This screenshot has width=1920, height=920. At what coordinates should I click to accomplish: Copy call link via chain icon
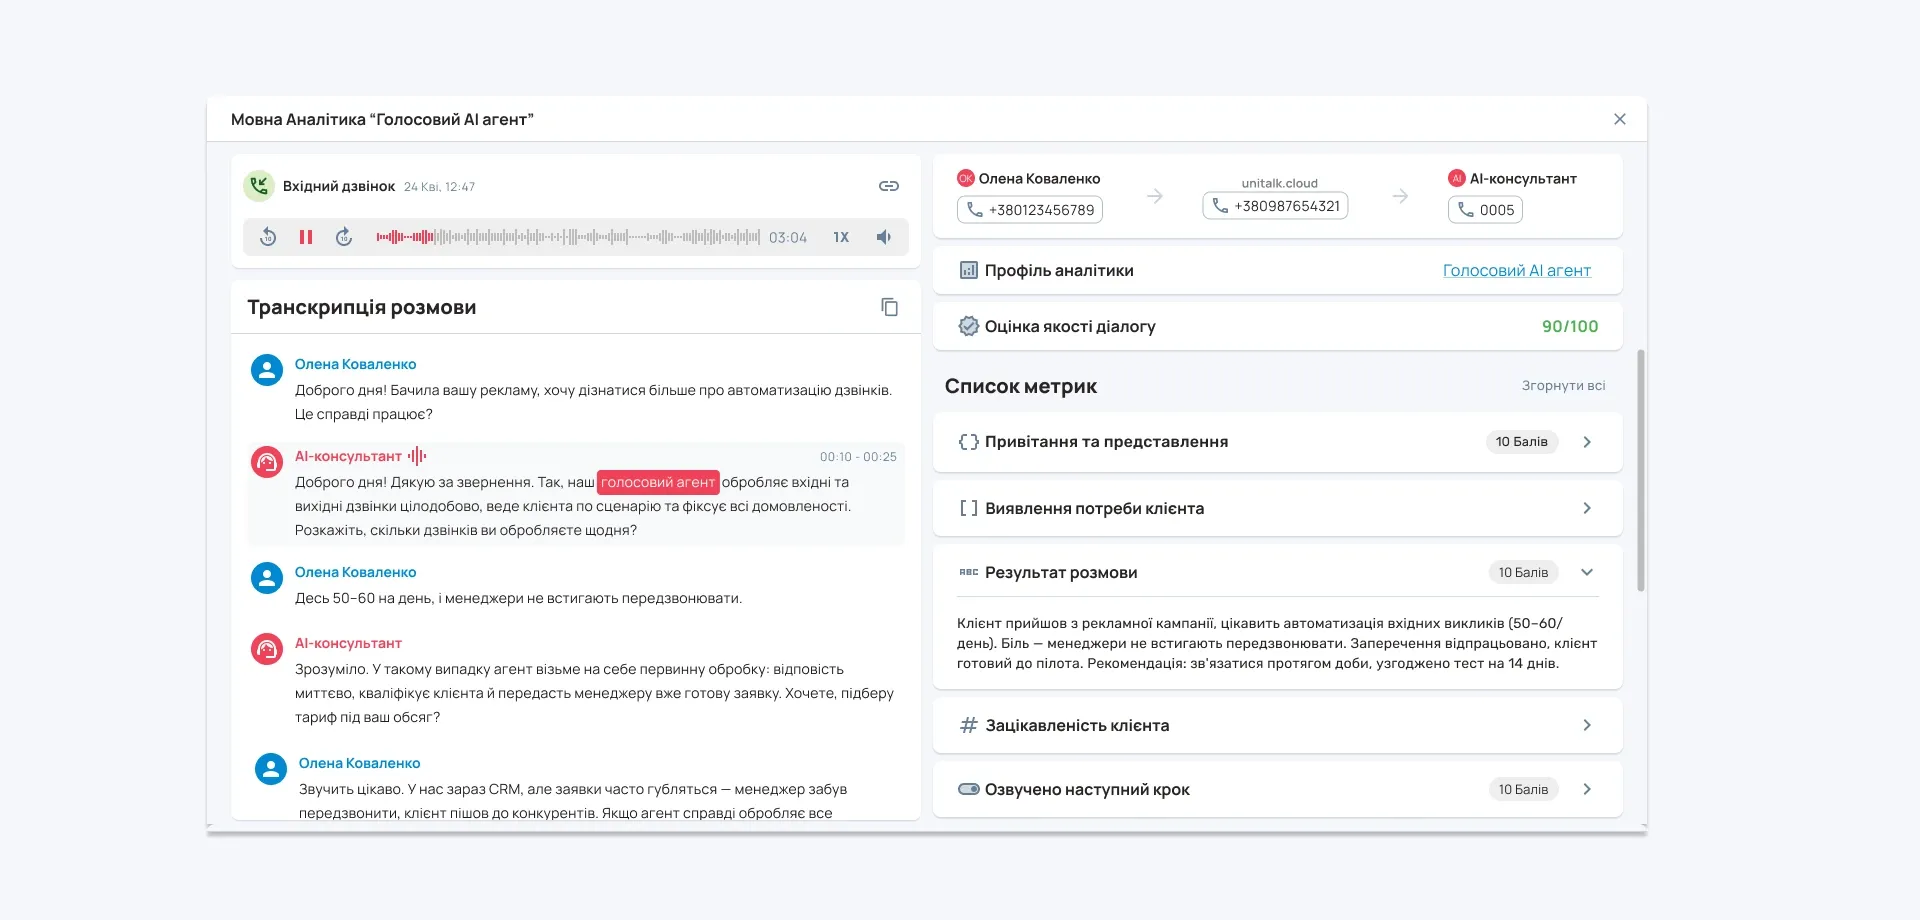point(889,186)
